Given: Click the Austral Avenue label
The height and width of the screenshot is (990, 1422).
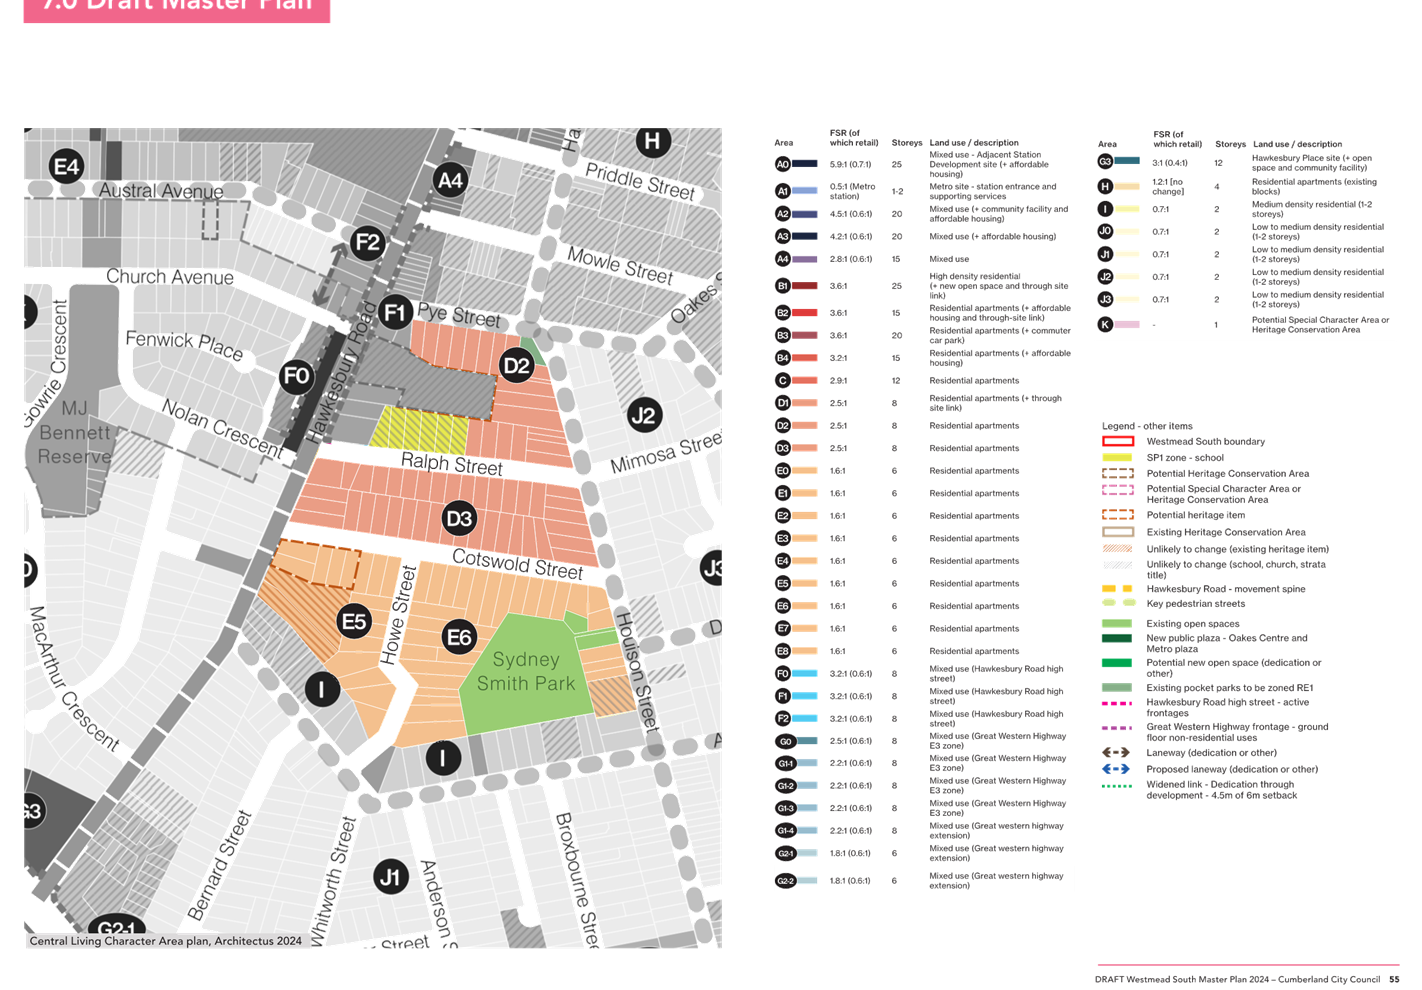Looking at the screenshot, I should pyautogui.click(x=160, y=190).
